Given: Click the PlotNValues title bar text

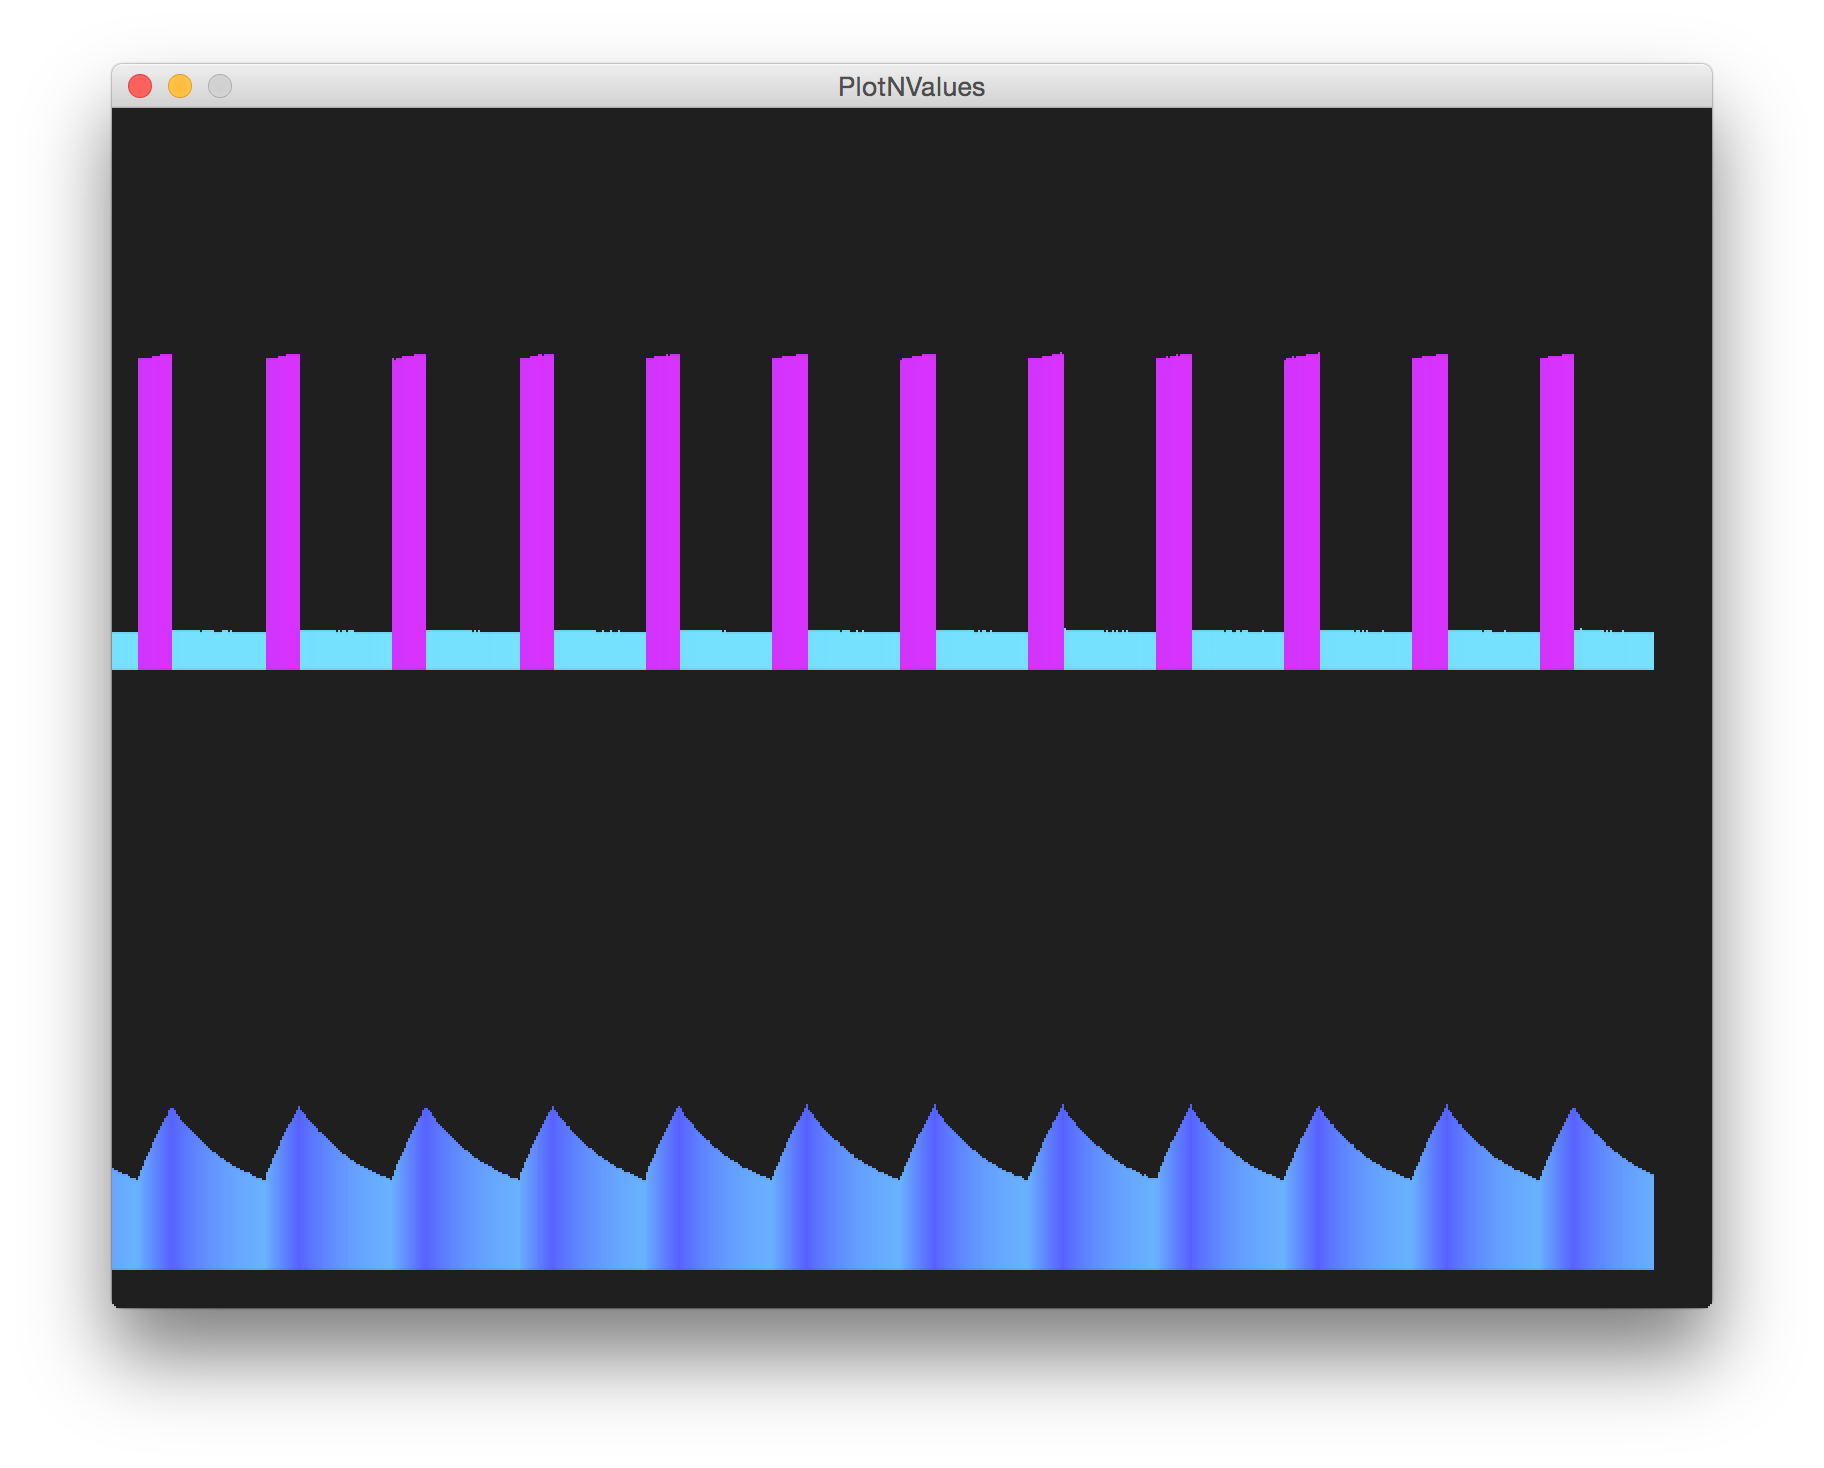Looking at the screenshot, I should 912,87.
